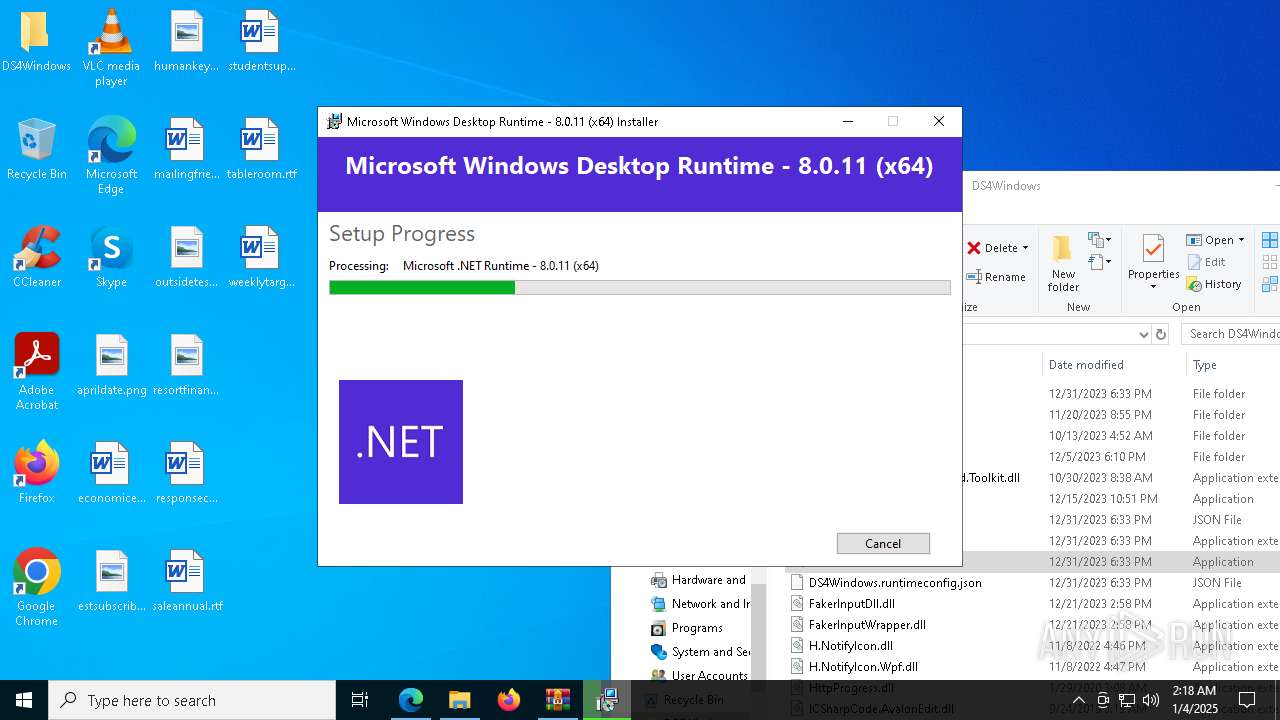
Task: Click the .NET logo tile
Action: (400, 442)
